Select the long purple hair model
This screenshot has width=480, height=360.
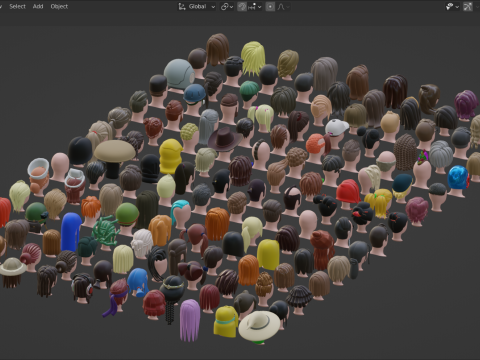[x=190, y=320]
